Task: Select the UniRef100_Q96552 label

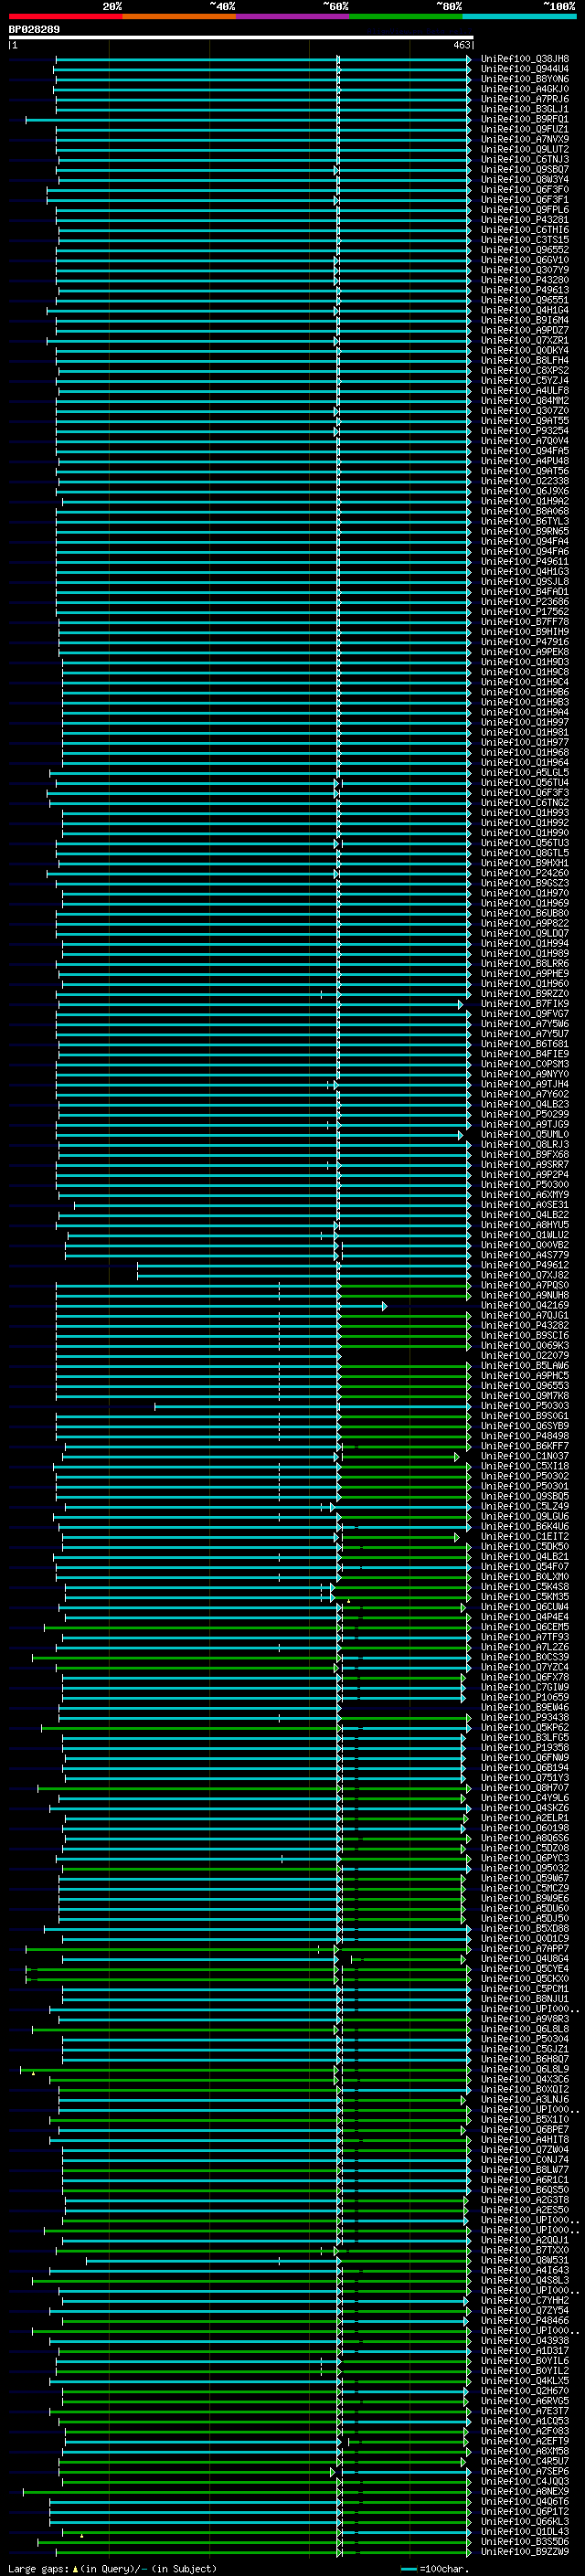Action: pyautogui.click(x=524, y=250)
